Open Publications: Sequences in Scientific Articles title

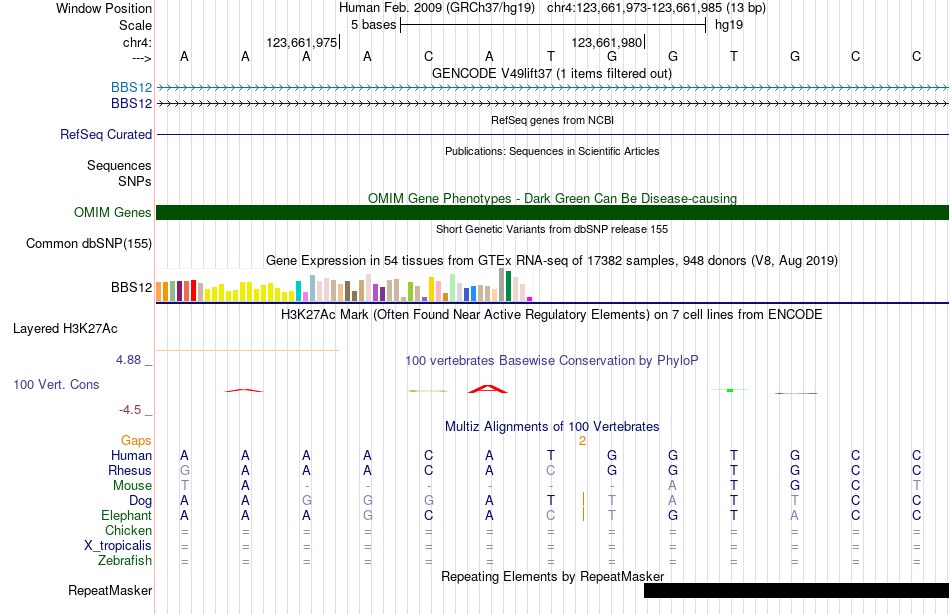coord(552,151)
